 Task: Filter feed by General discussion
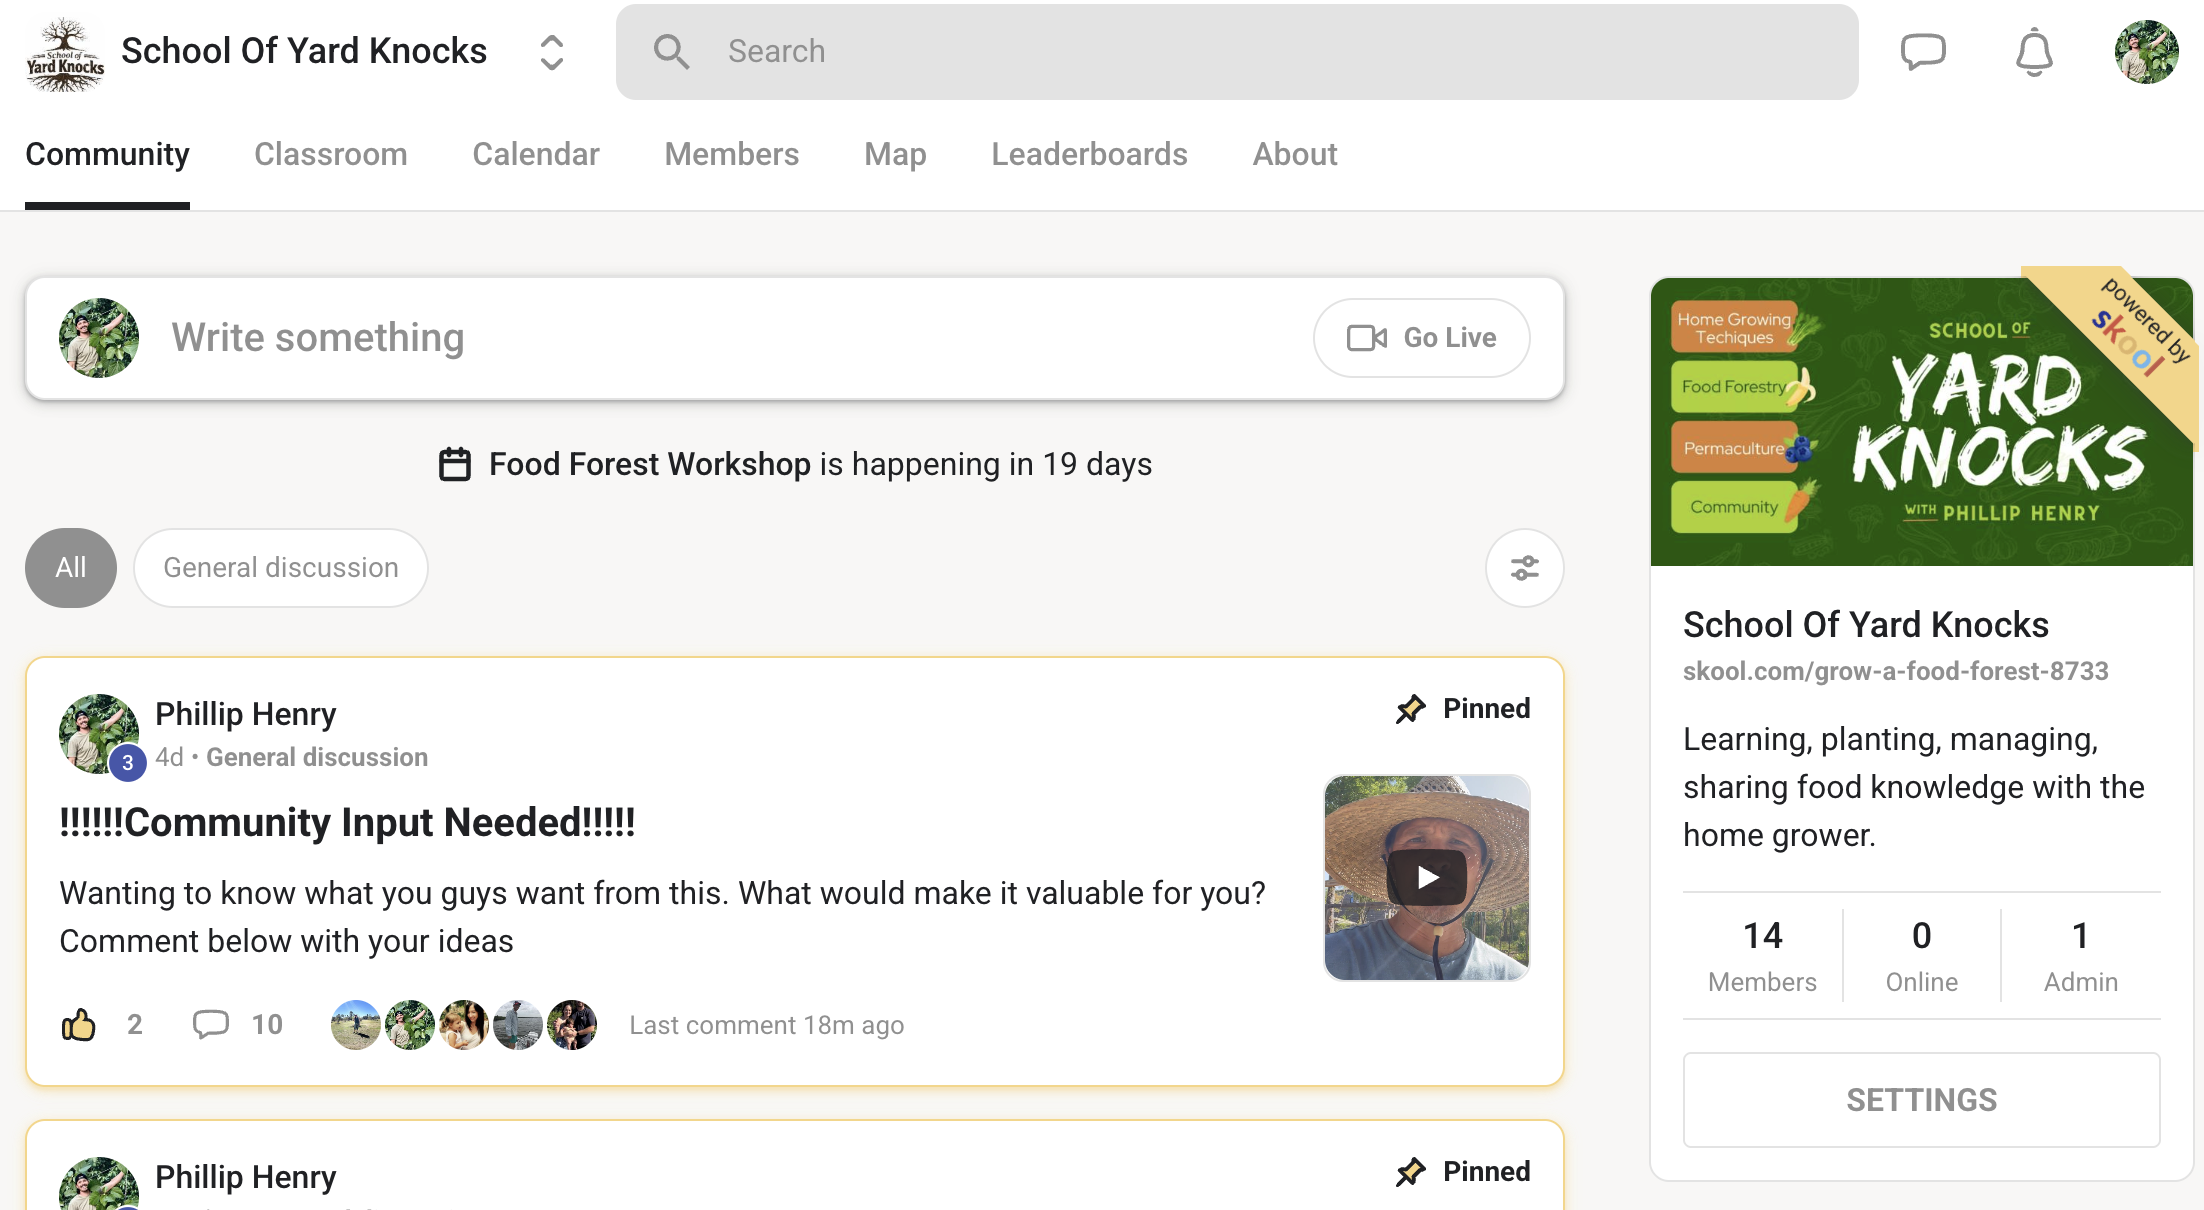pos(280,567)
